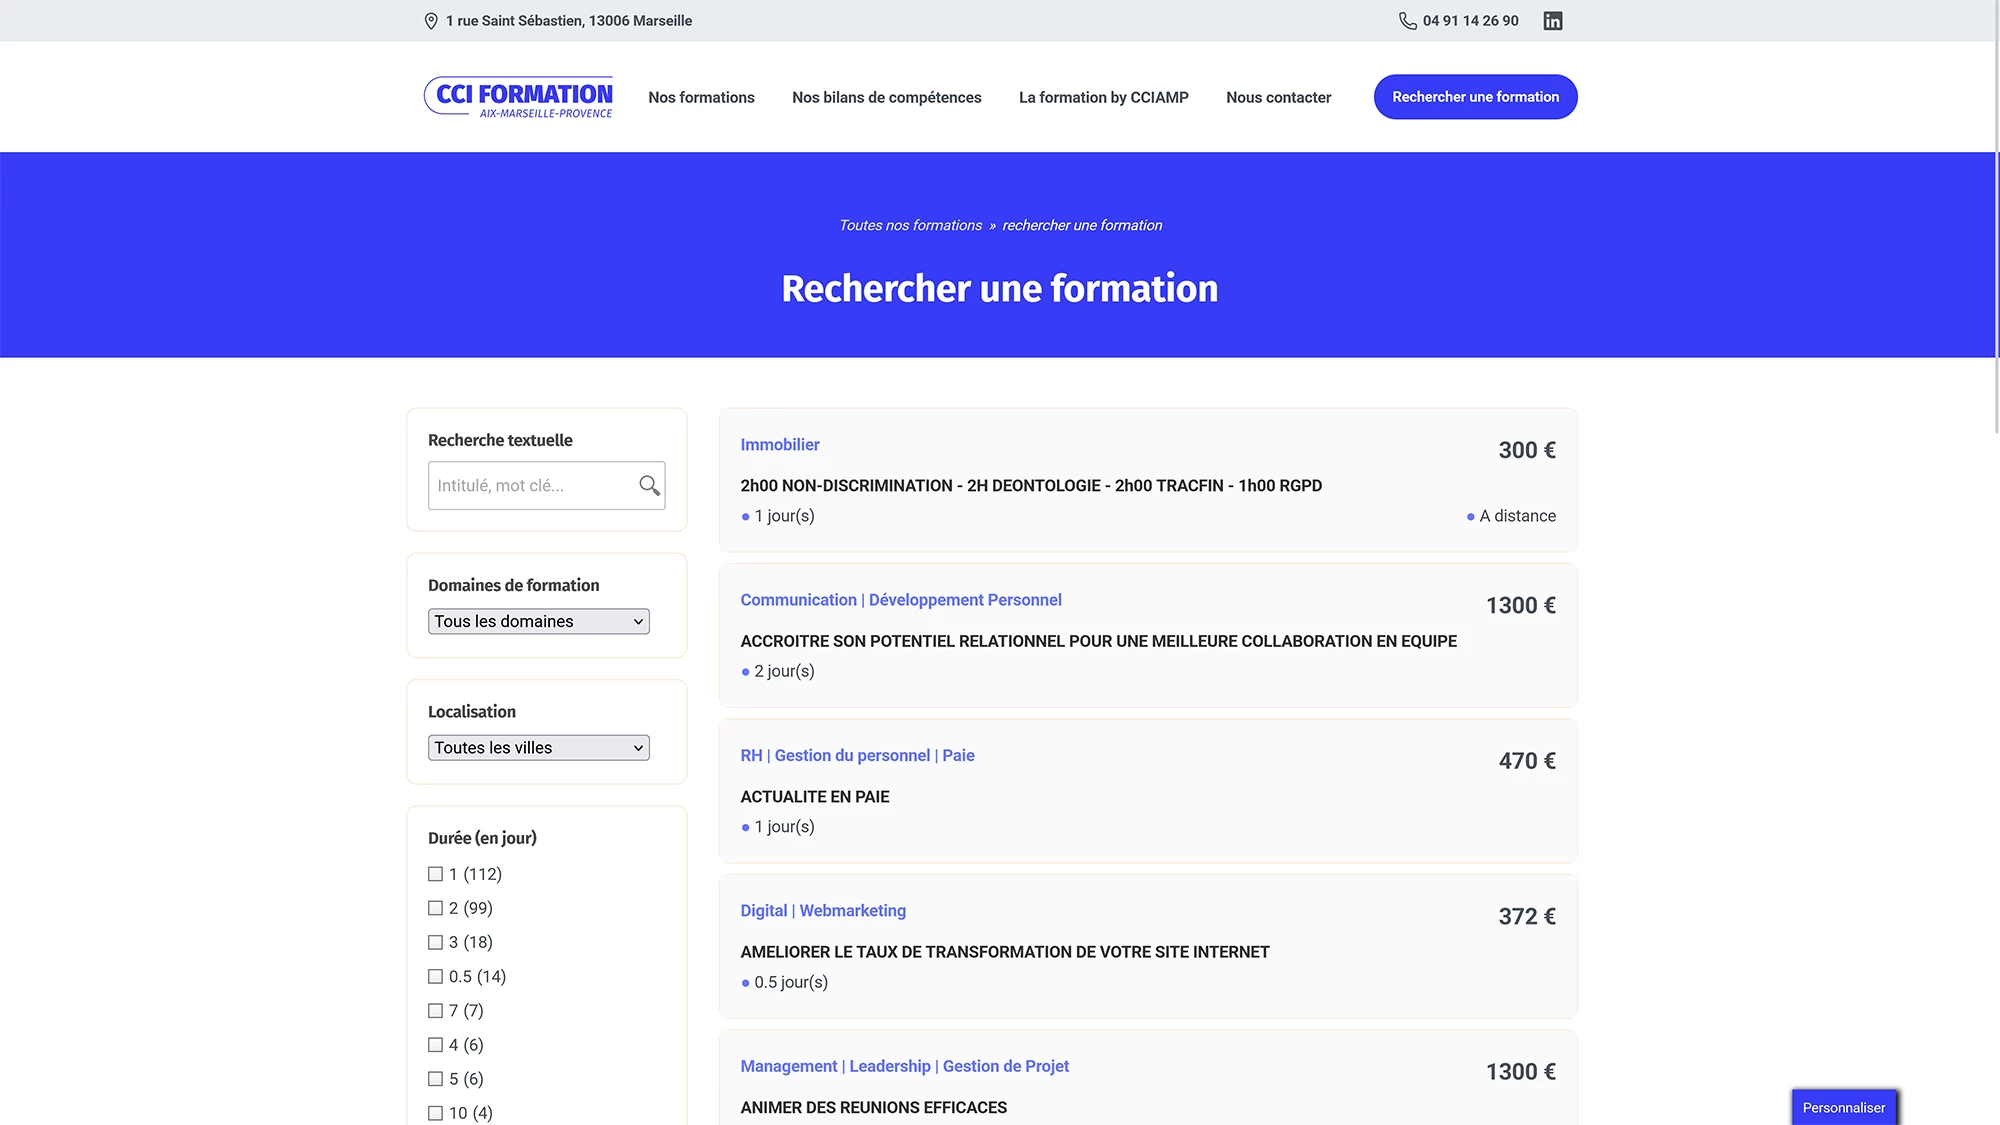Follow the Toutes nos formations breadcrumb link
Screen dimensions: 2000x1125
[910, 225]
